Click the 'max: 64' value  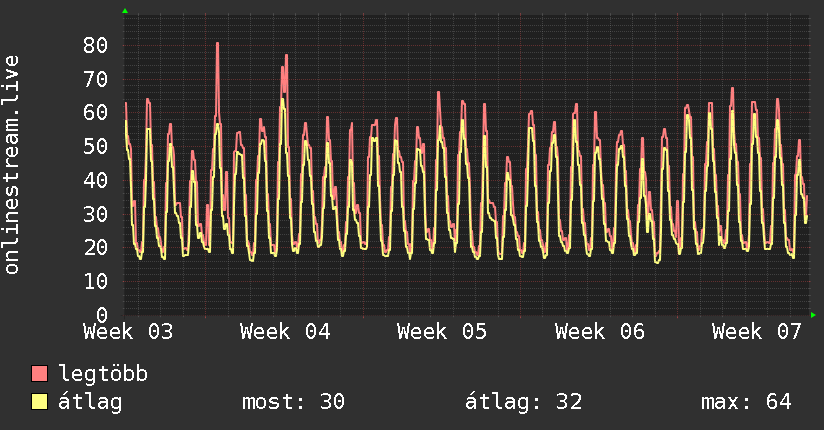click(x=746, y=402)
